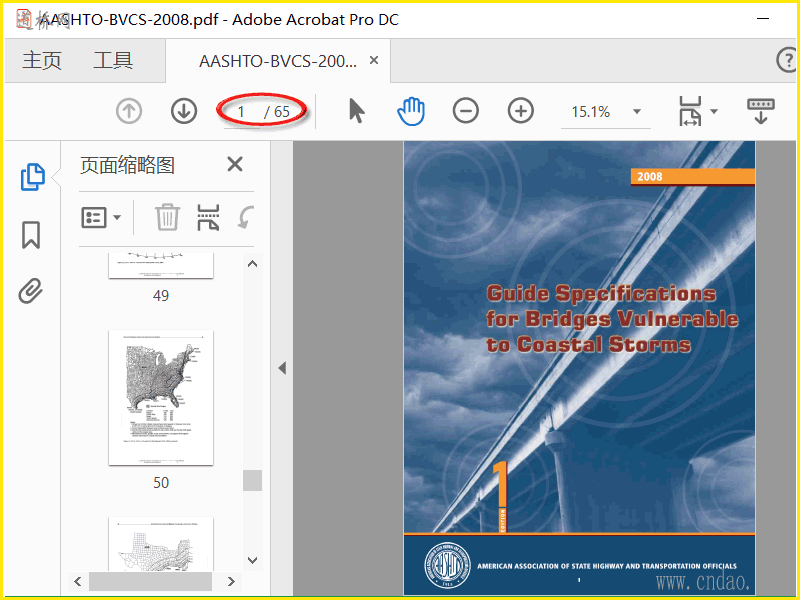The height and width of the screenshot is (600, 800).
Task: Open the page thumbnails sidebar icon
Action: 33,177
